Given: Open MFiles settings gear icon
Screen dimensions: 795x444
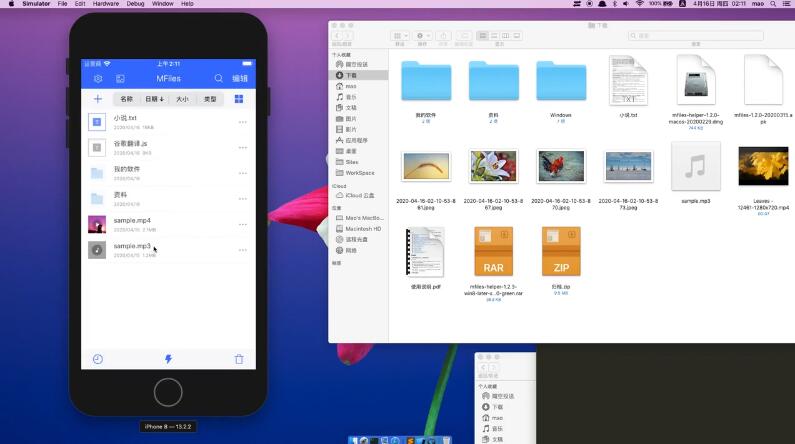Looking at the screenshot, I should [x=98, y=78].
